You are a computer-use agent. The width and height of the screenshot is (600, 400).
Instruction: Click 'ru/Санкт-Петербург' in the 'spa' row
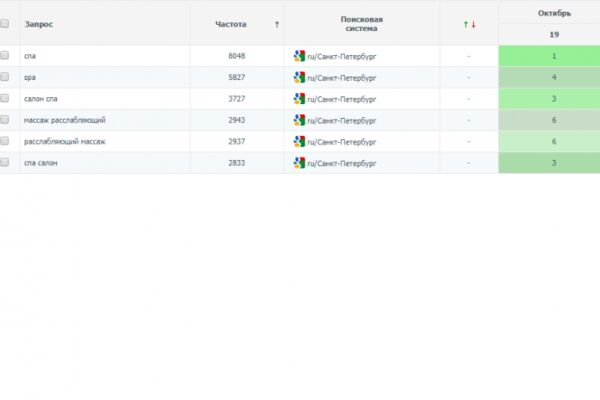point(342,78)
